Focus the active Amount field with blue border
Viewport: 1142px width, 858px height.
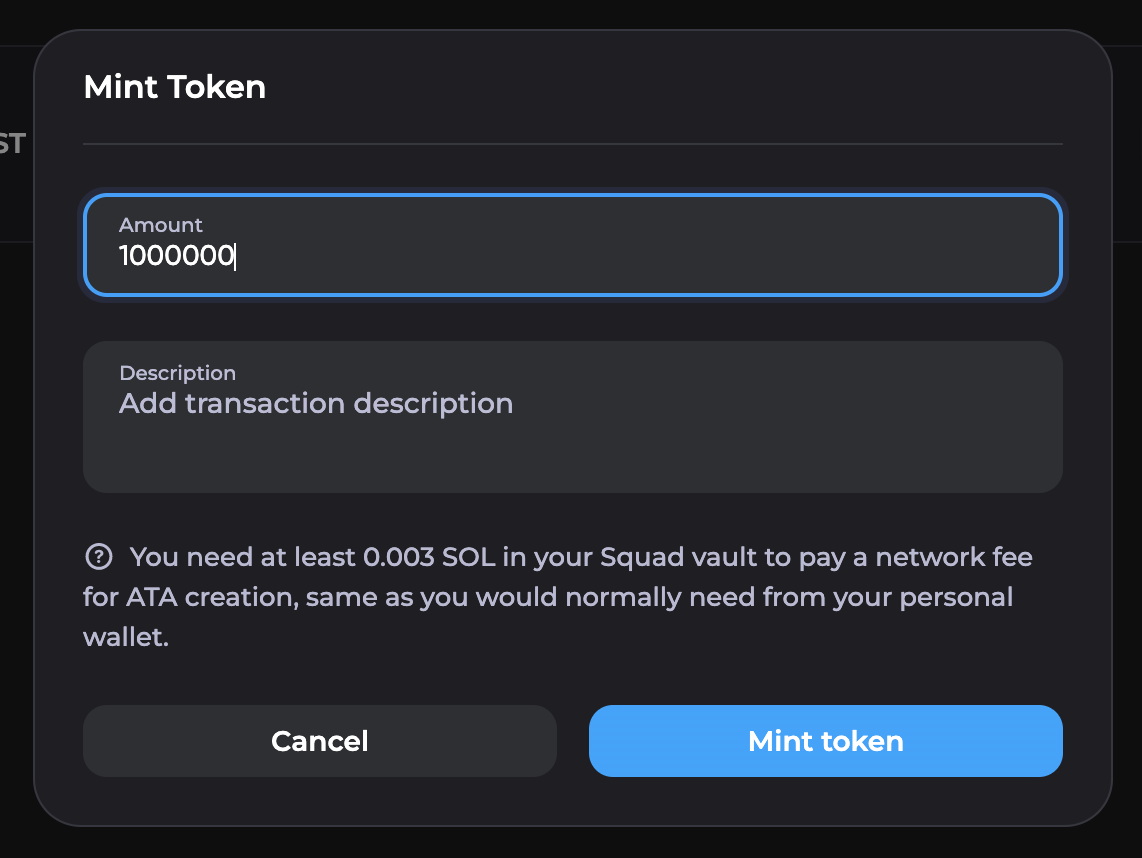tap(571, 245)
